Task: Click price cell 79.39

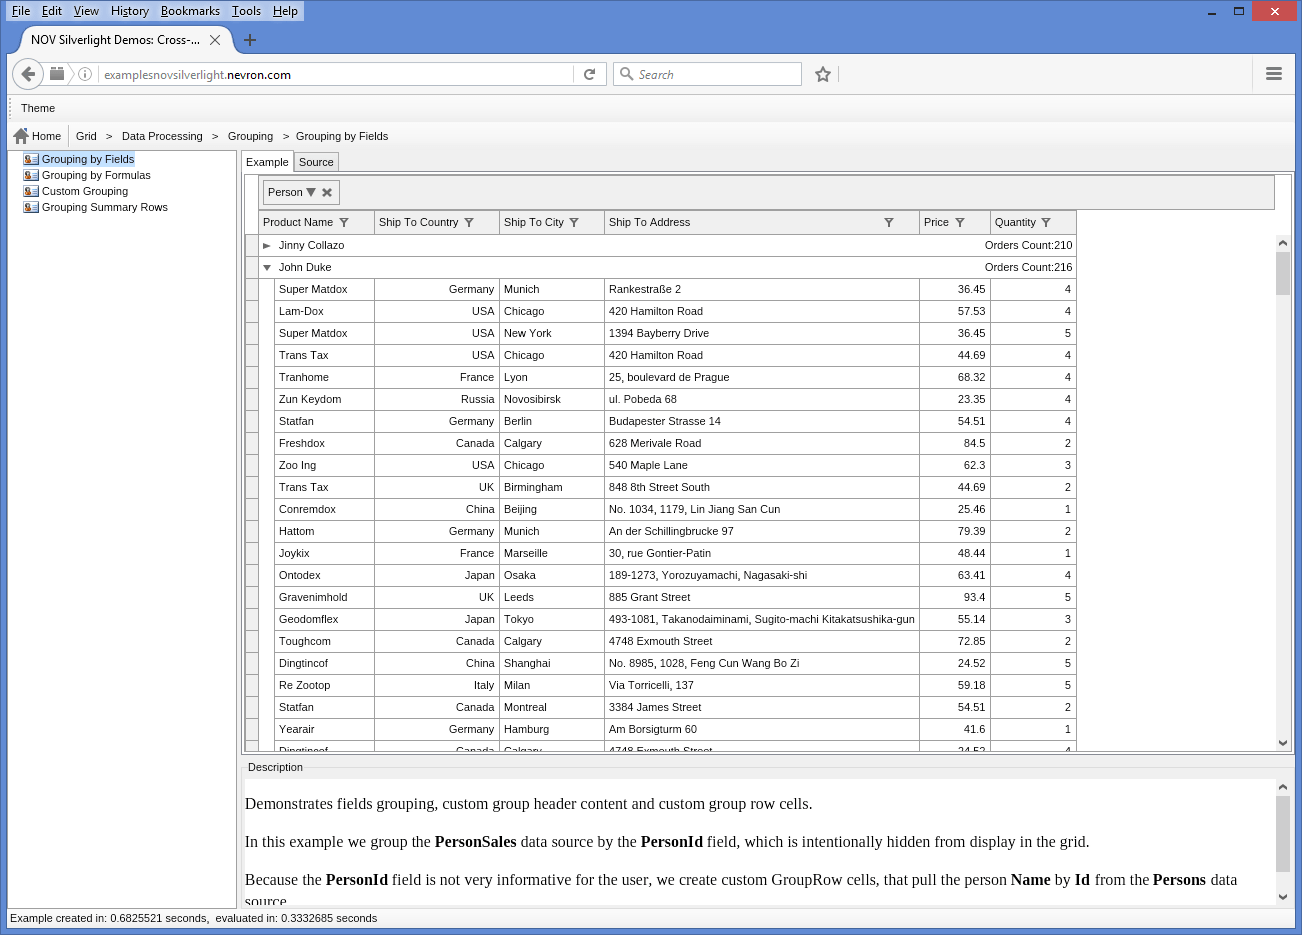Action: pyautogui.click(x=955, y=531)
